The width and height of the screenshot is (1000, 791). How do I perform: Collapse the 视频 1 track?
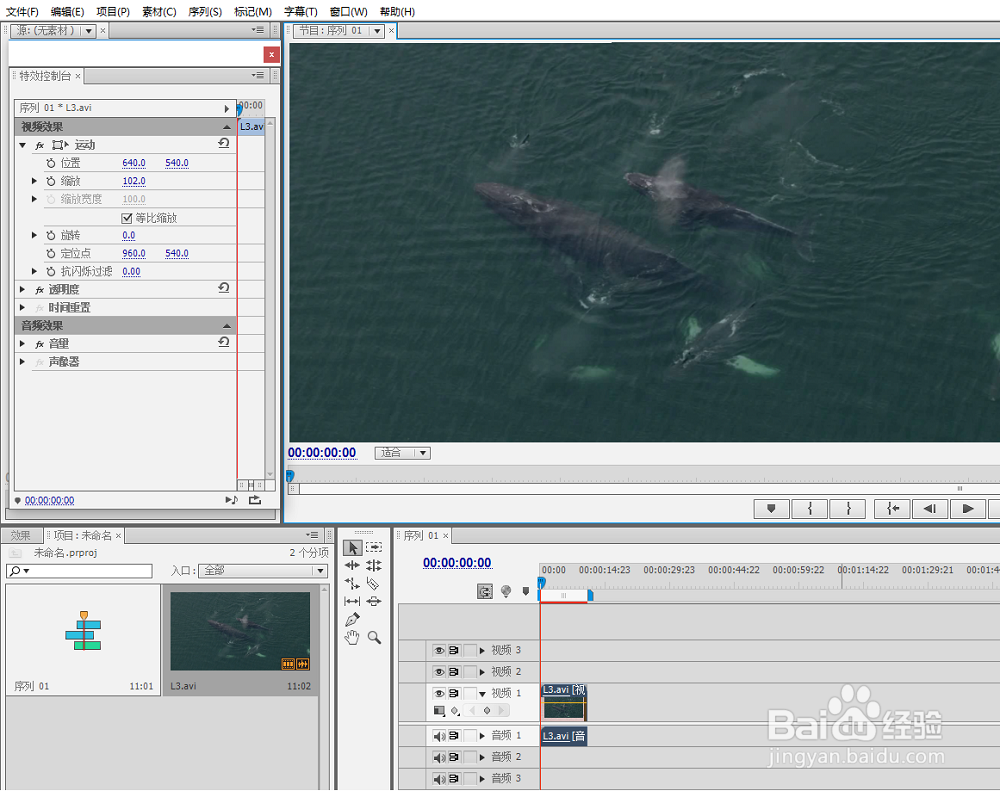pyautogui.click(x=482, y=693)
